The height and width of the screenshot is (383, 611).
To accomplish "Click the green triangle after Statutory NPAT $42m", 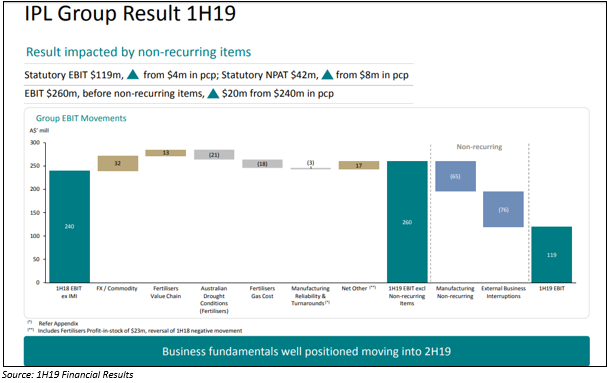I will (327, 74).
